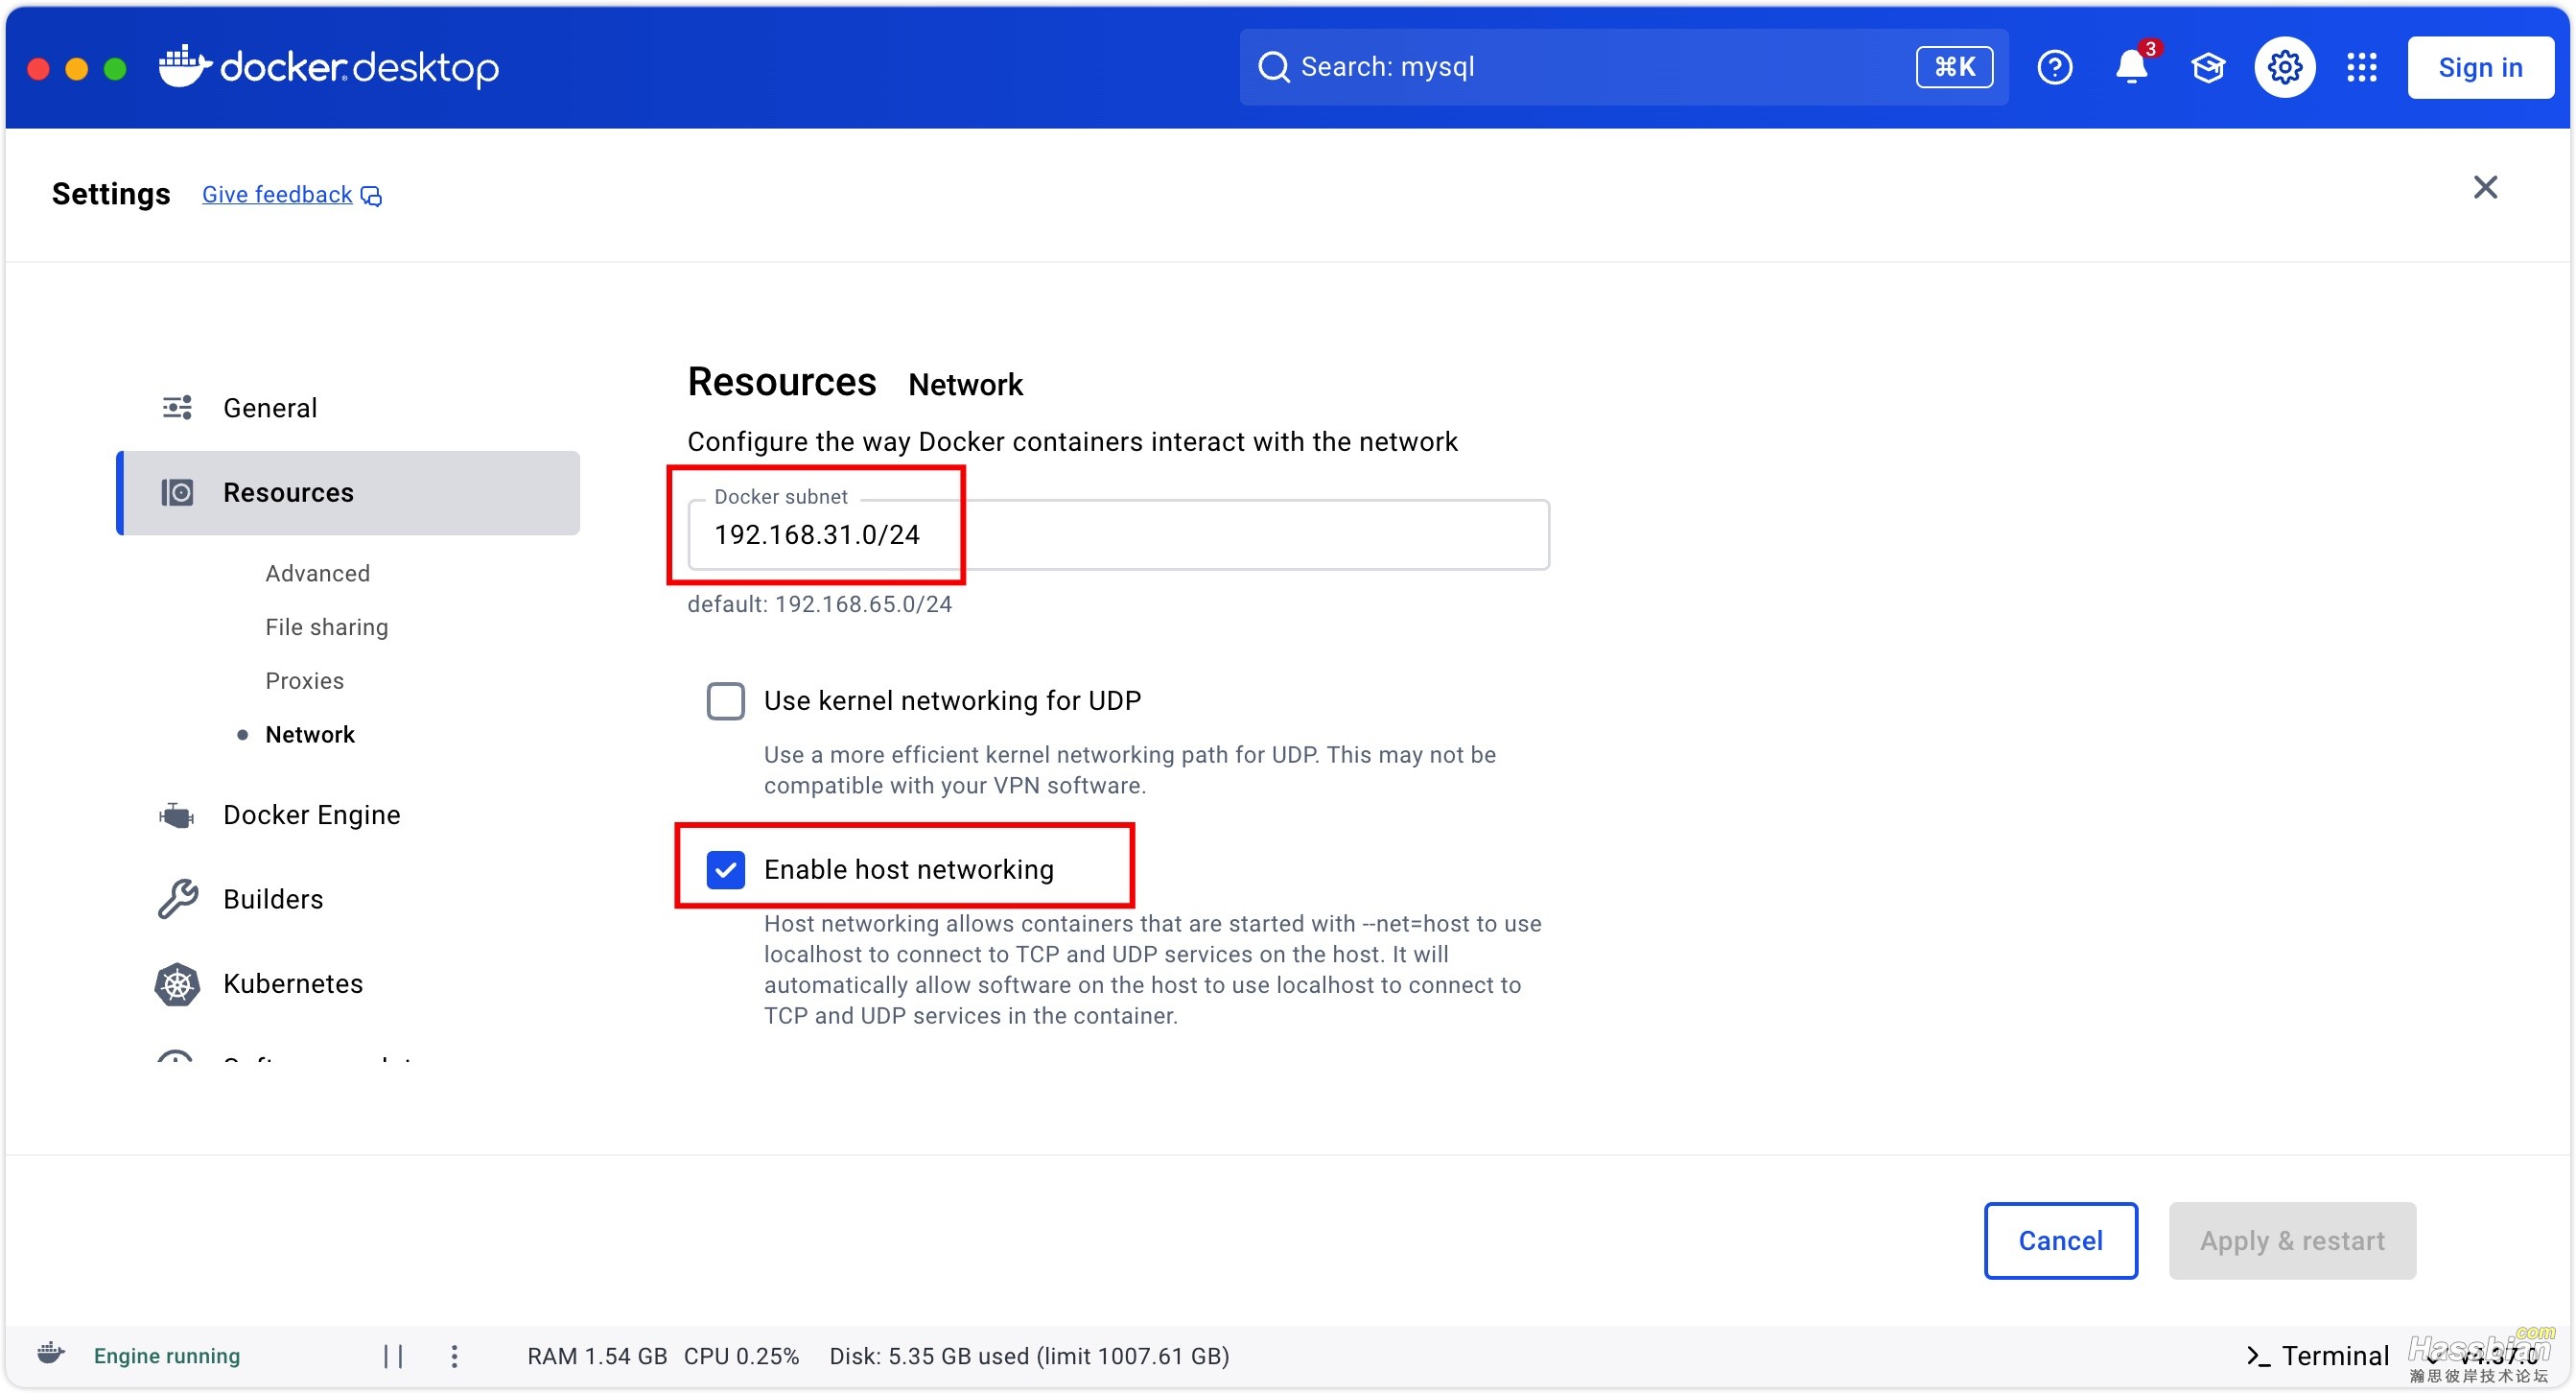Expand the Proxies submenu
This screenshot has width=2576, height=1393.
[x=303, y=679]
